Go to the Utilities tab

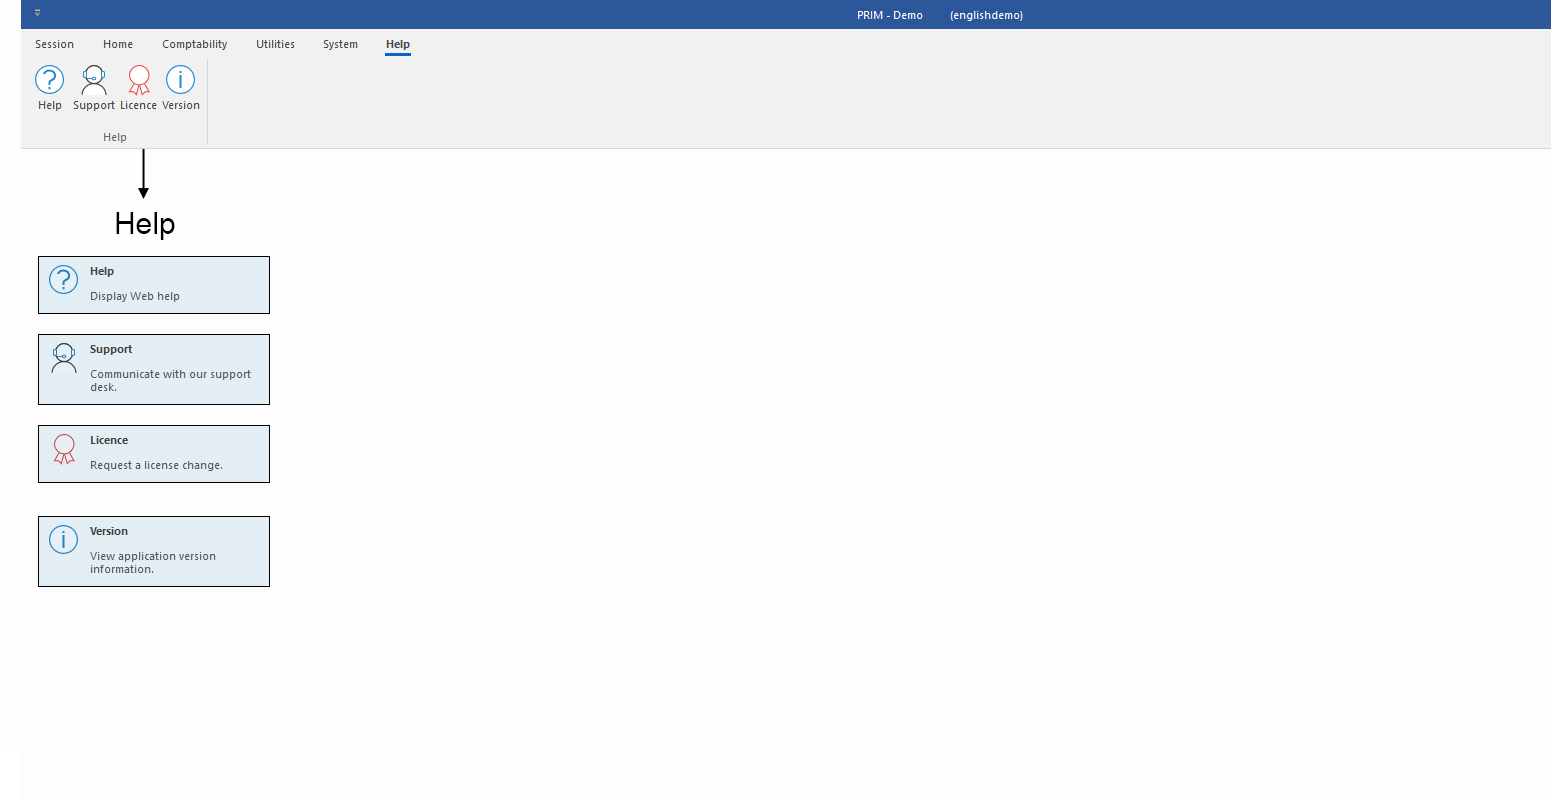coord(275,44)
